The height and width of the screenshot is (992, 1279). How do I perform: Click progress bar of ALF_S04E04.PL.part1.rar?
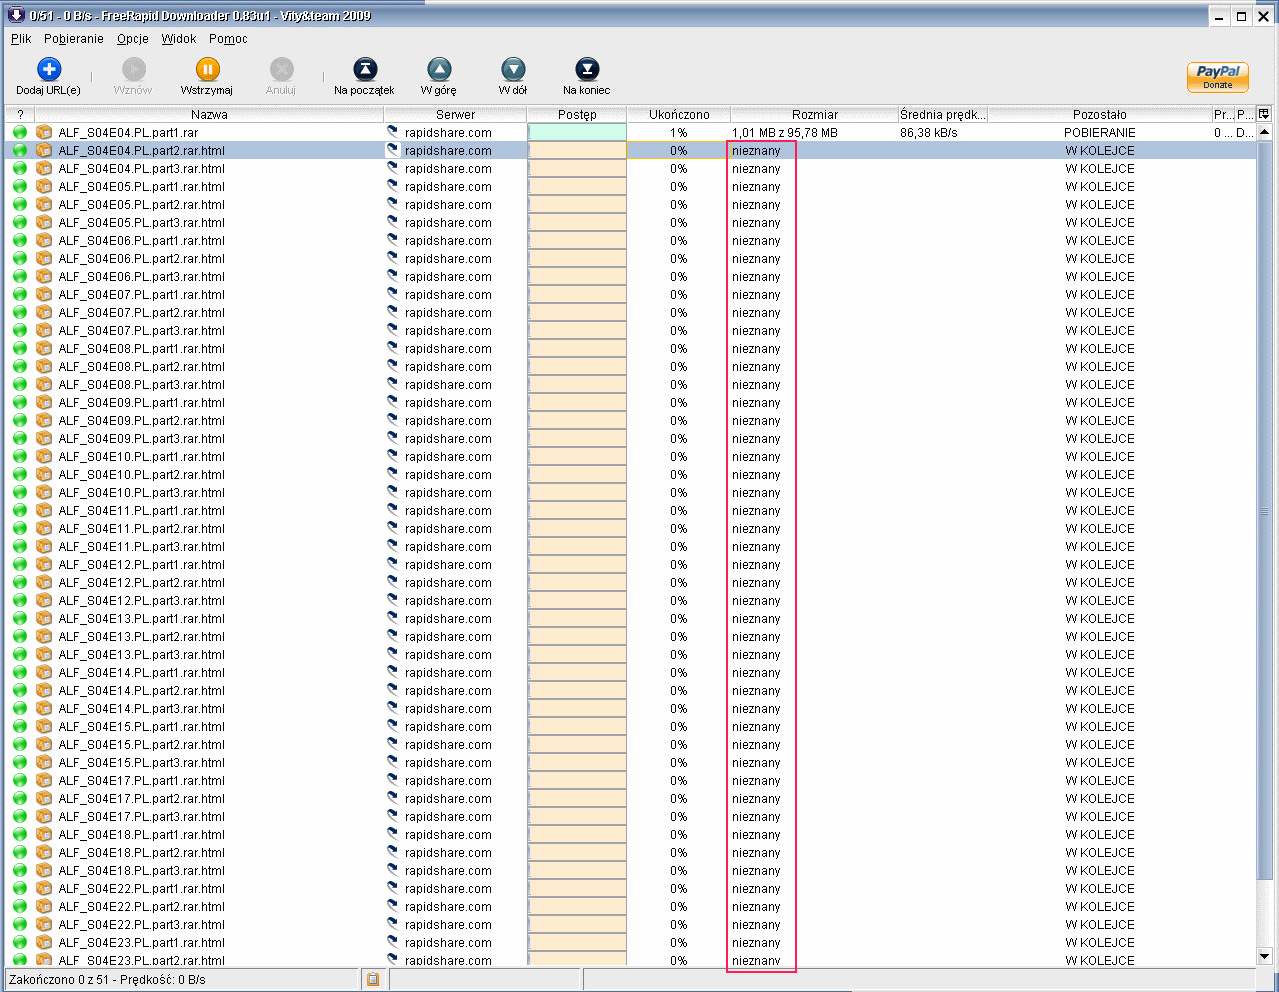click(577, 132)
